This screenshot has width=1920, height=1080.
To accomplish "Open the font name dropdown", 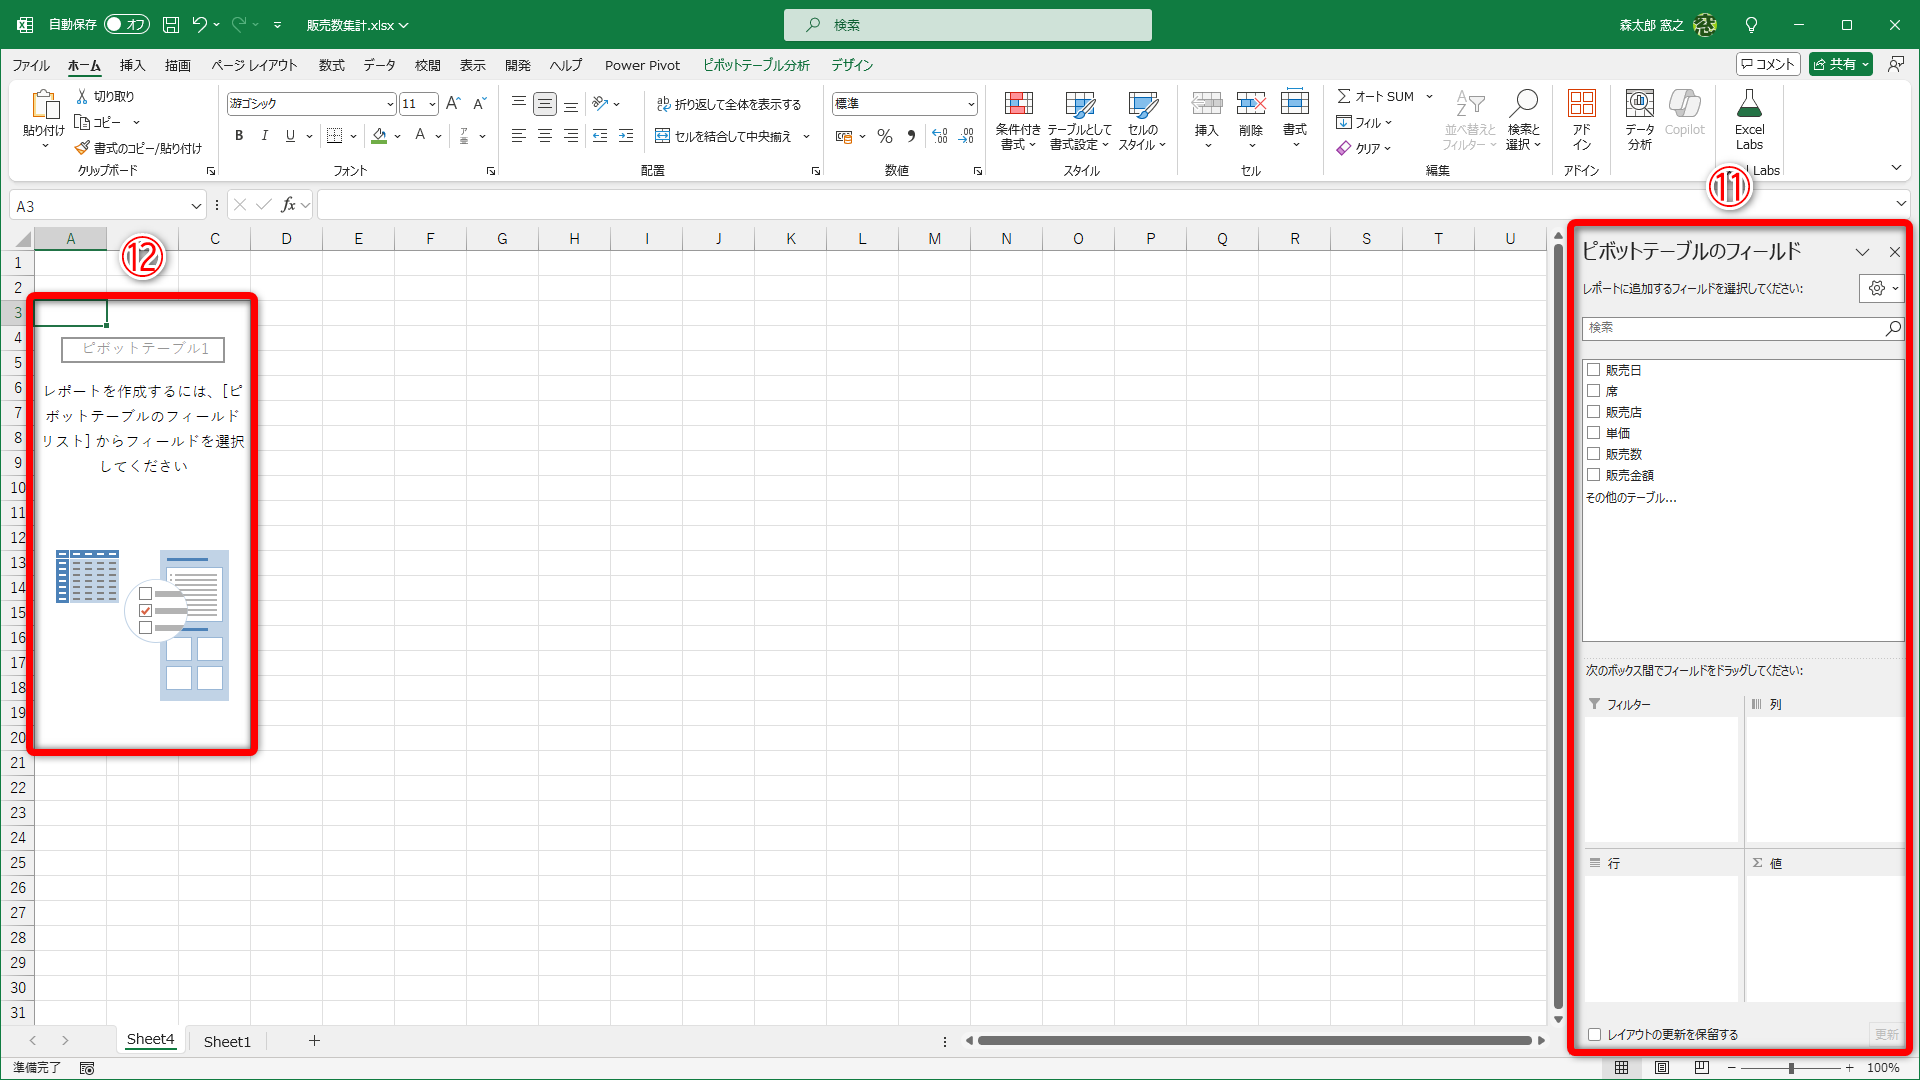I will (x=389, y=104).
